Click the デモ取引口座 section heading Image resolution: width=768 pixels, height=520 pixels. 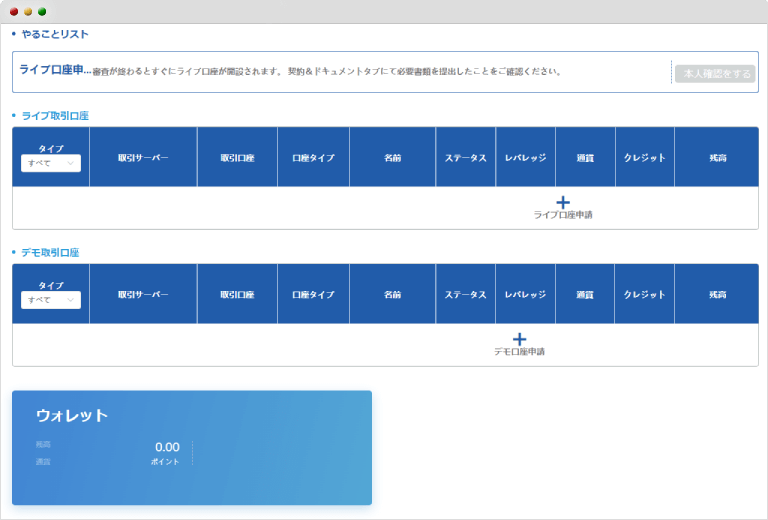coord(50,253)
